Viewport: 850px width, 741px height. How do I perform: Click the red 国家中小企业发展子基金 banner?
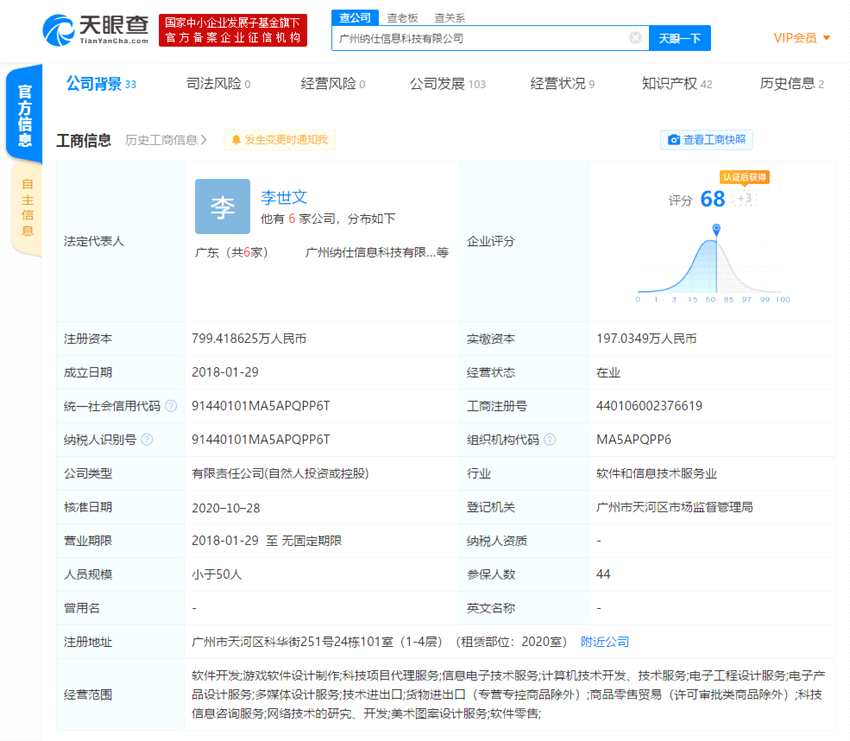coord(233,30)
